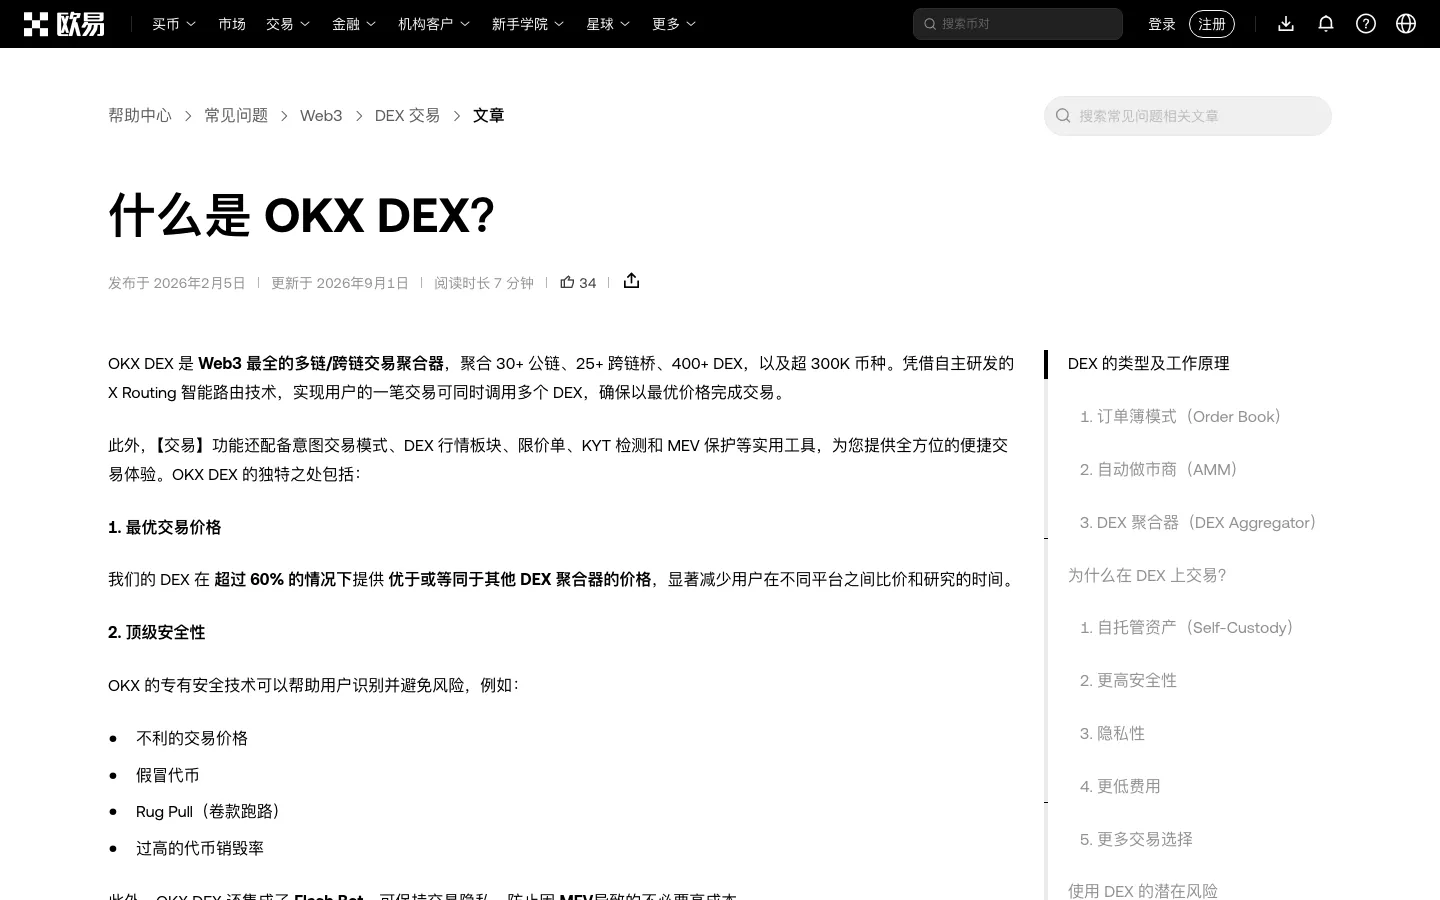Image resolution: width=1440 pixels, height=900 pixels.
Task: Click the OKX 欧易 logo
Action: (64, 24)
